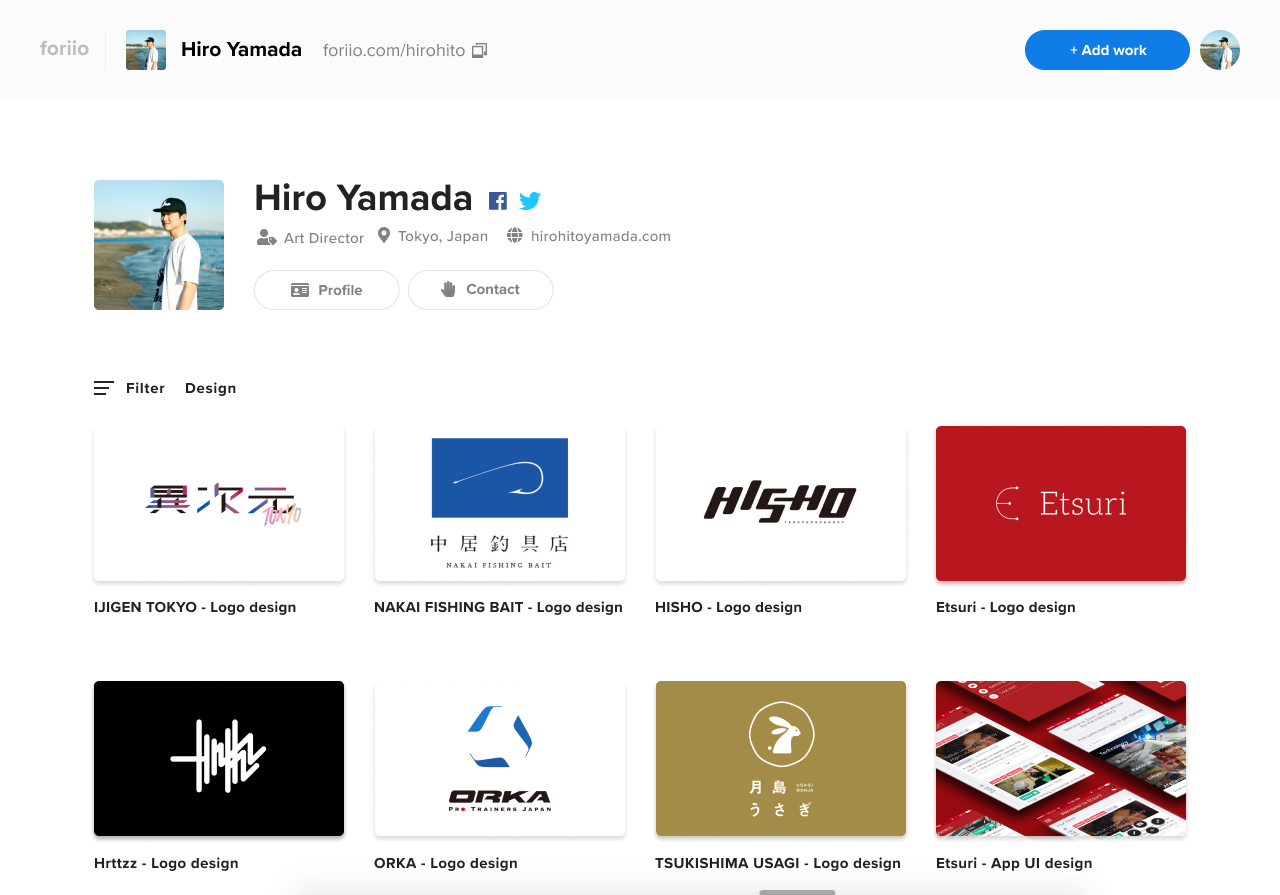The width and height of the screenshot is (1280, 895).
Task: Click the Tokyo, Japan location text
Action: pos(443,236)
